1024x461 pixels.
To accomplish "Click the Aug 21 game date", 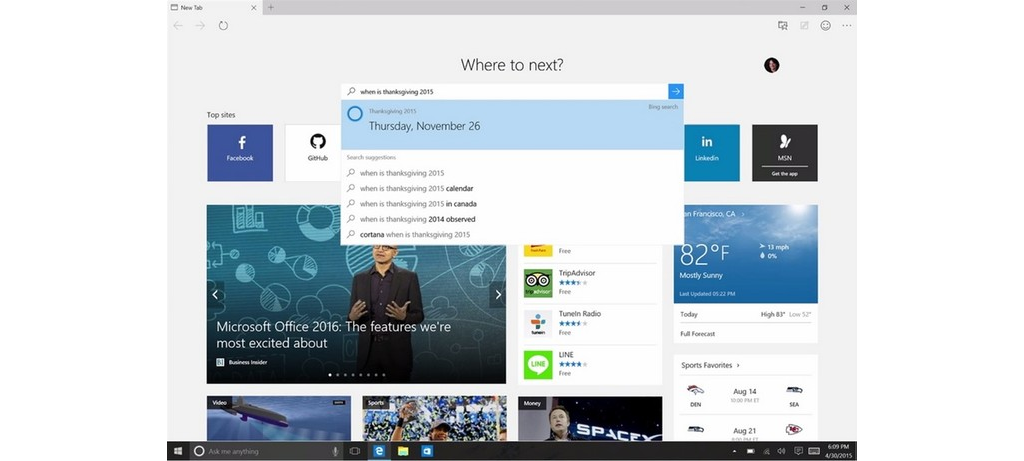I will click(x=745, y=432).
